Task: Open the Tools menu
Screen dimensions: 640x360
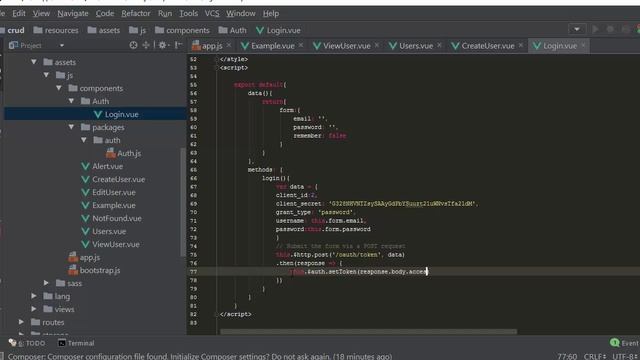Action: 189,13
